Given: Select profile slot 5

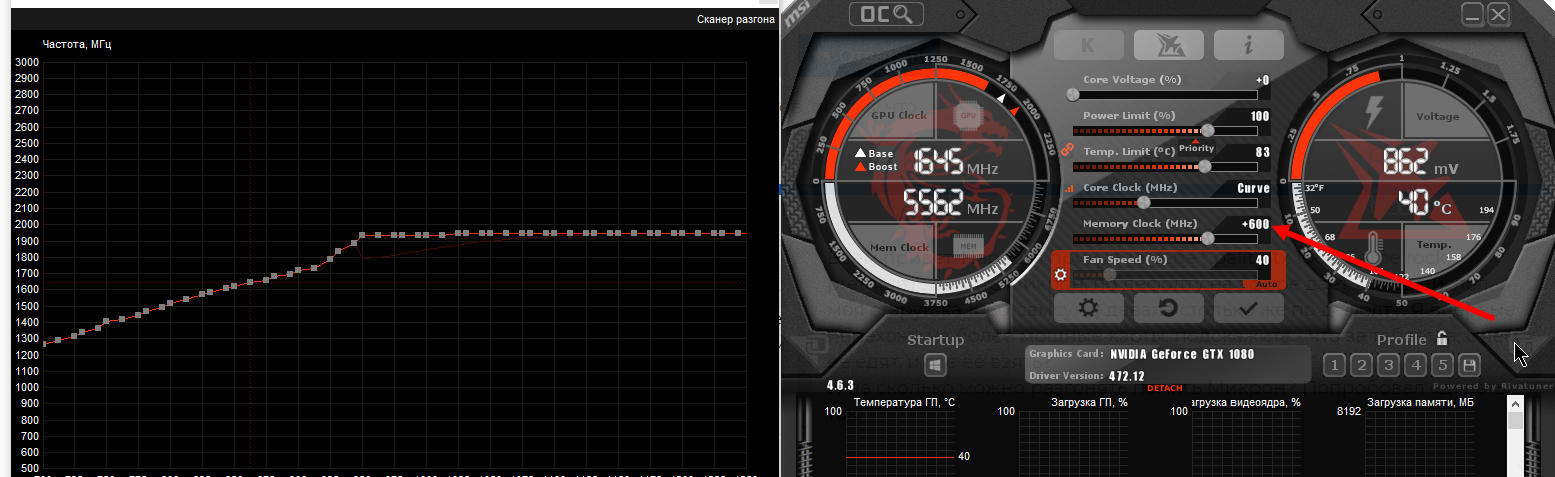Looking at the screenshot, I should pos(1442,365).
